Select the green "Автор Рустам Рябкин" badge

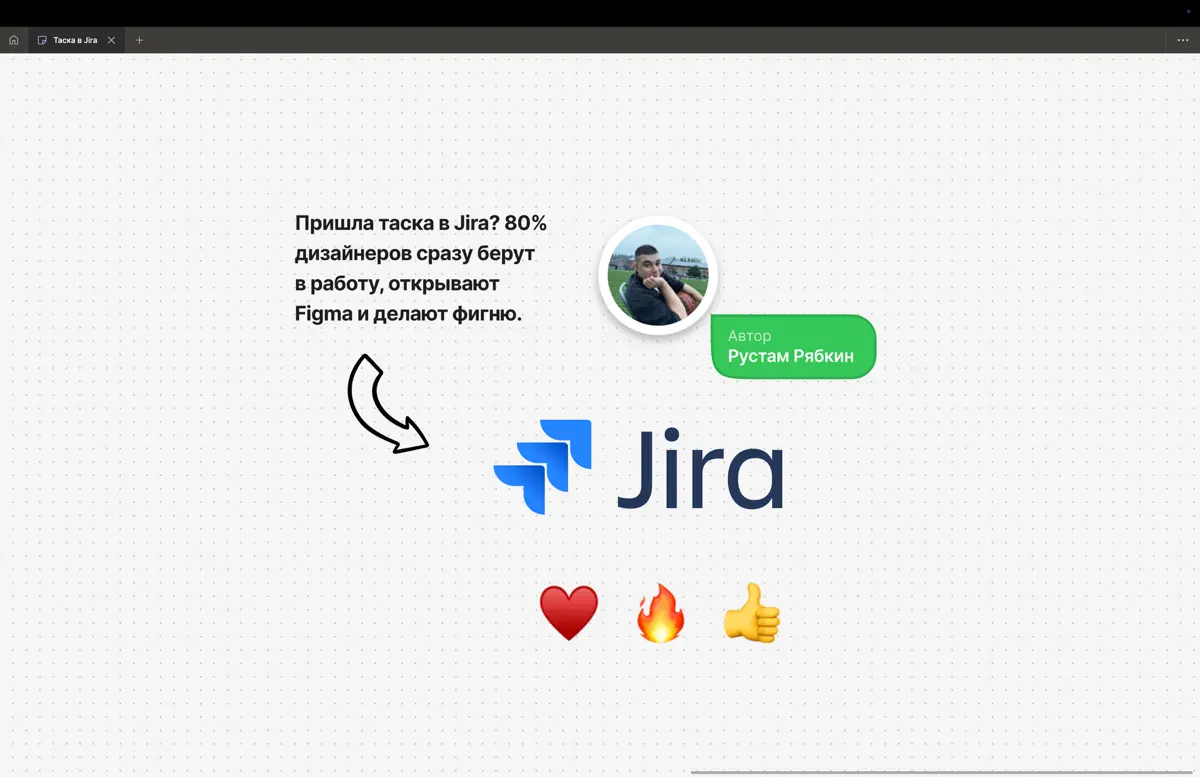coord(793,347)
